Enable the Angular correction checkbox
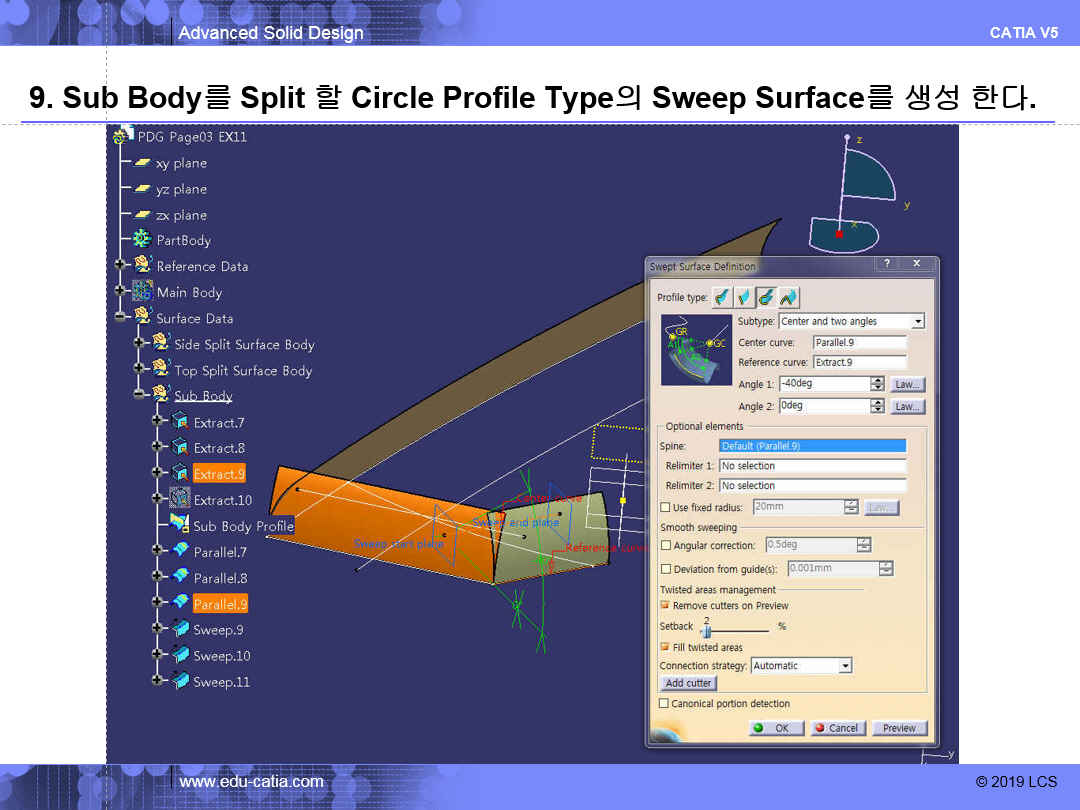1080x810 pixels. 666,545
